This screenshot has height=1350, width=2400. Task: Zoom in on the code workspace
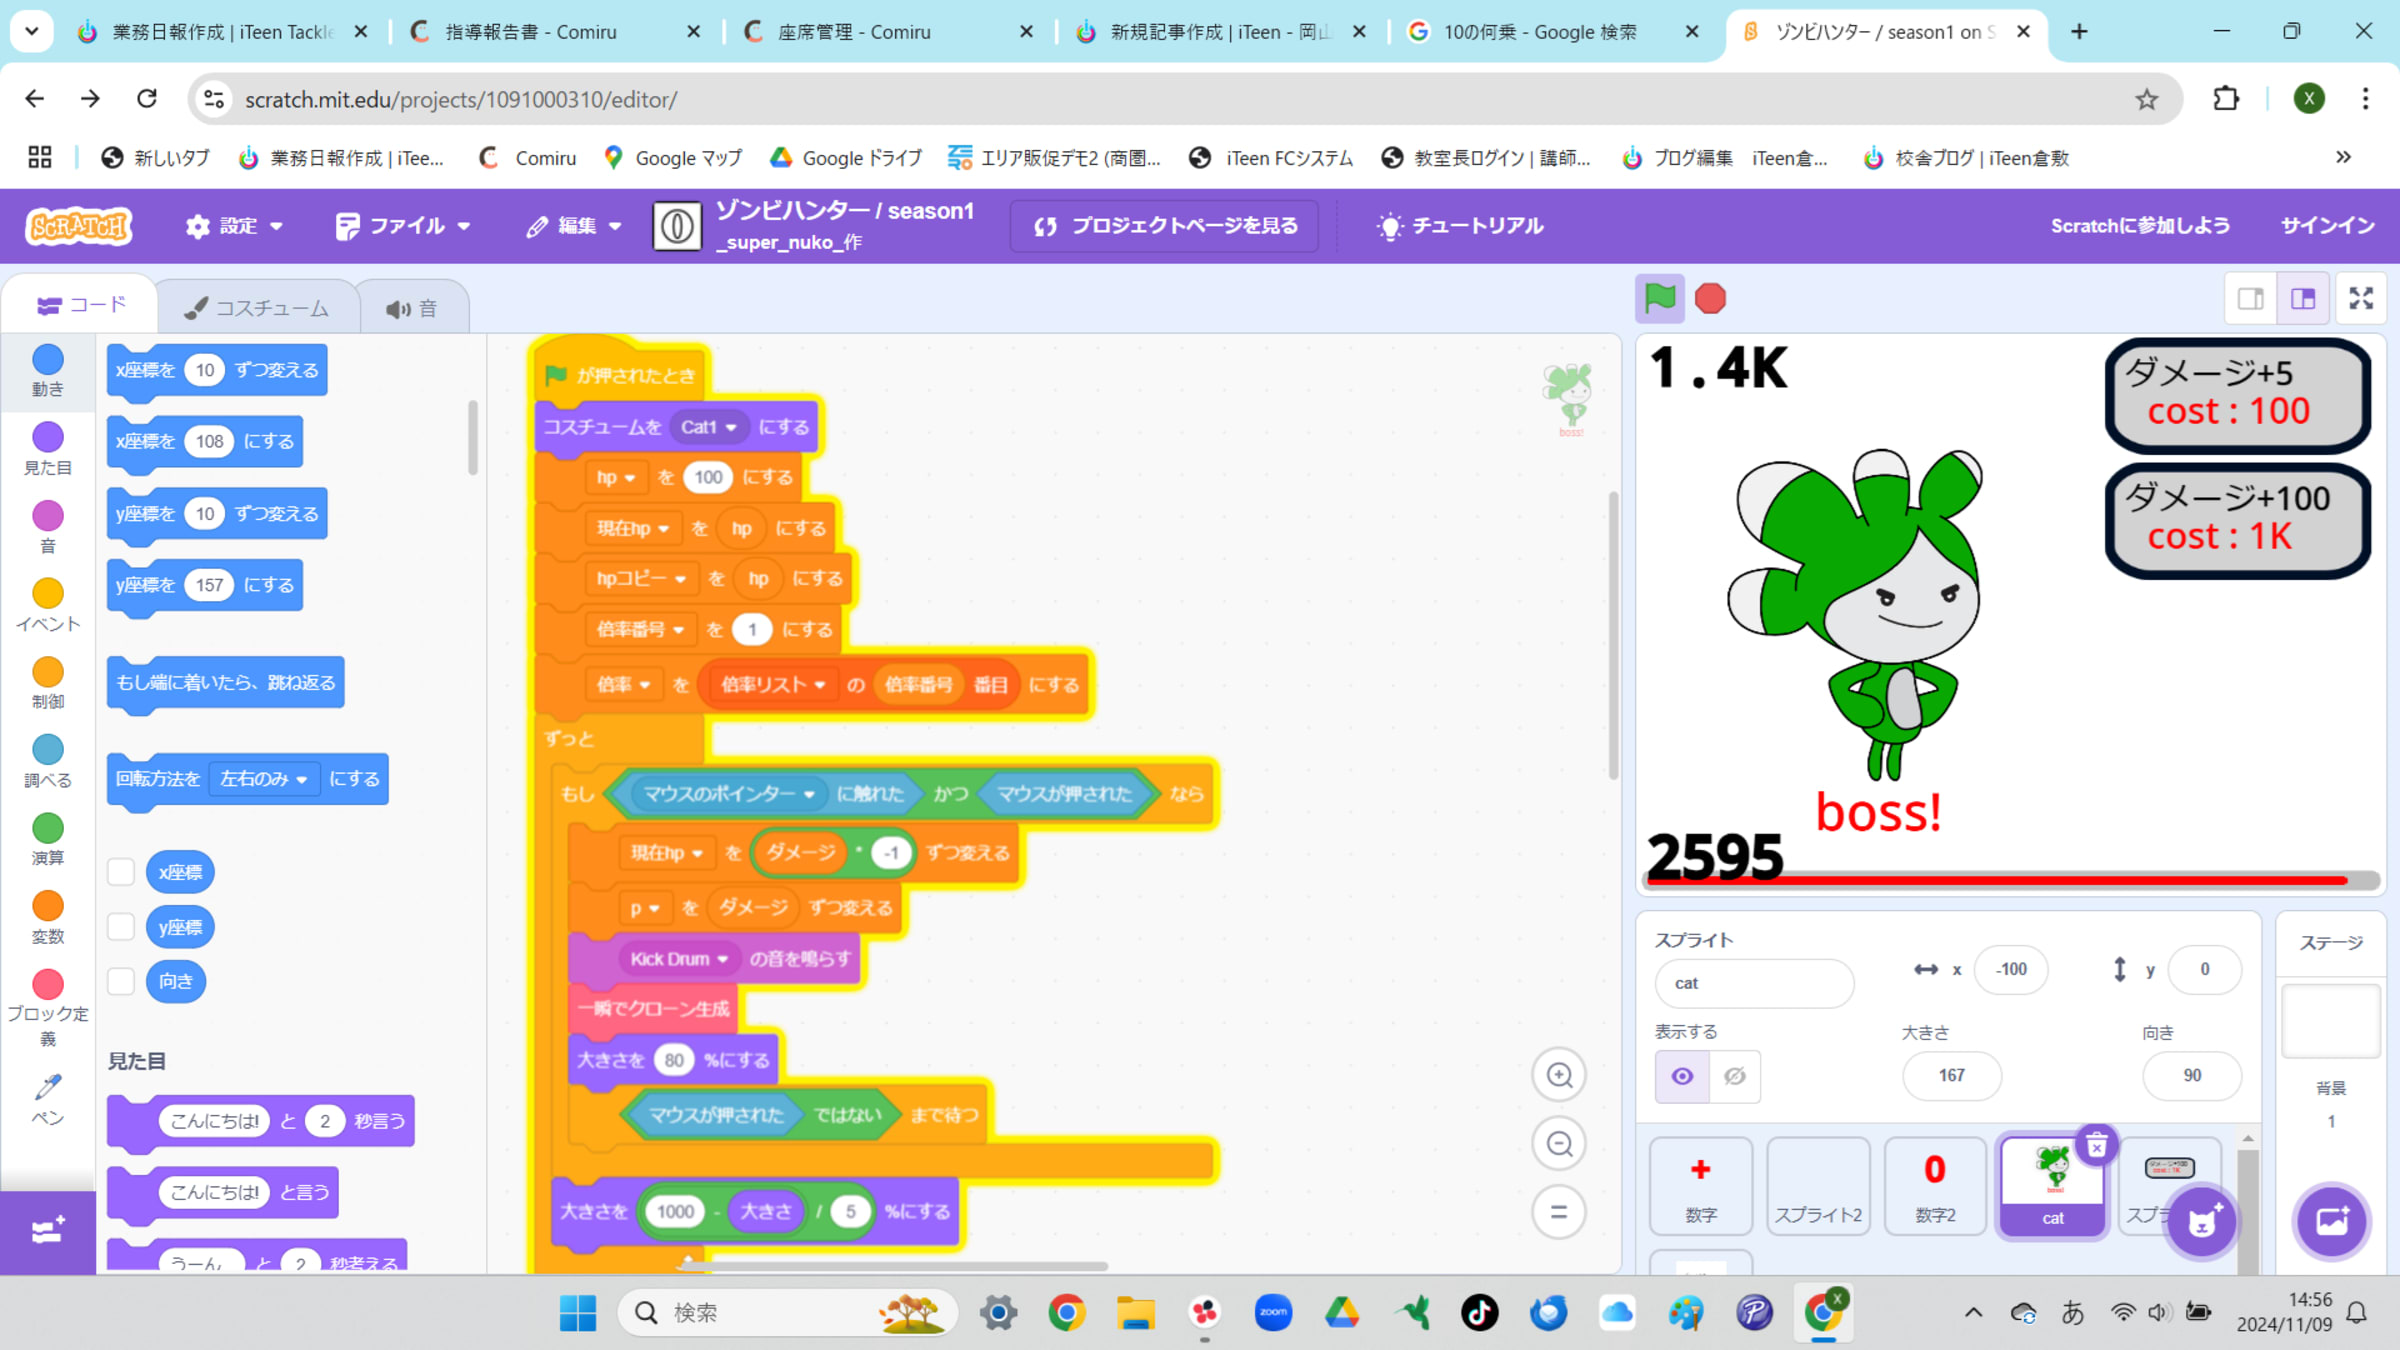1559,1076
